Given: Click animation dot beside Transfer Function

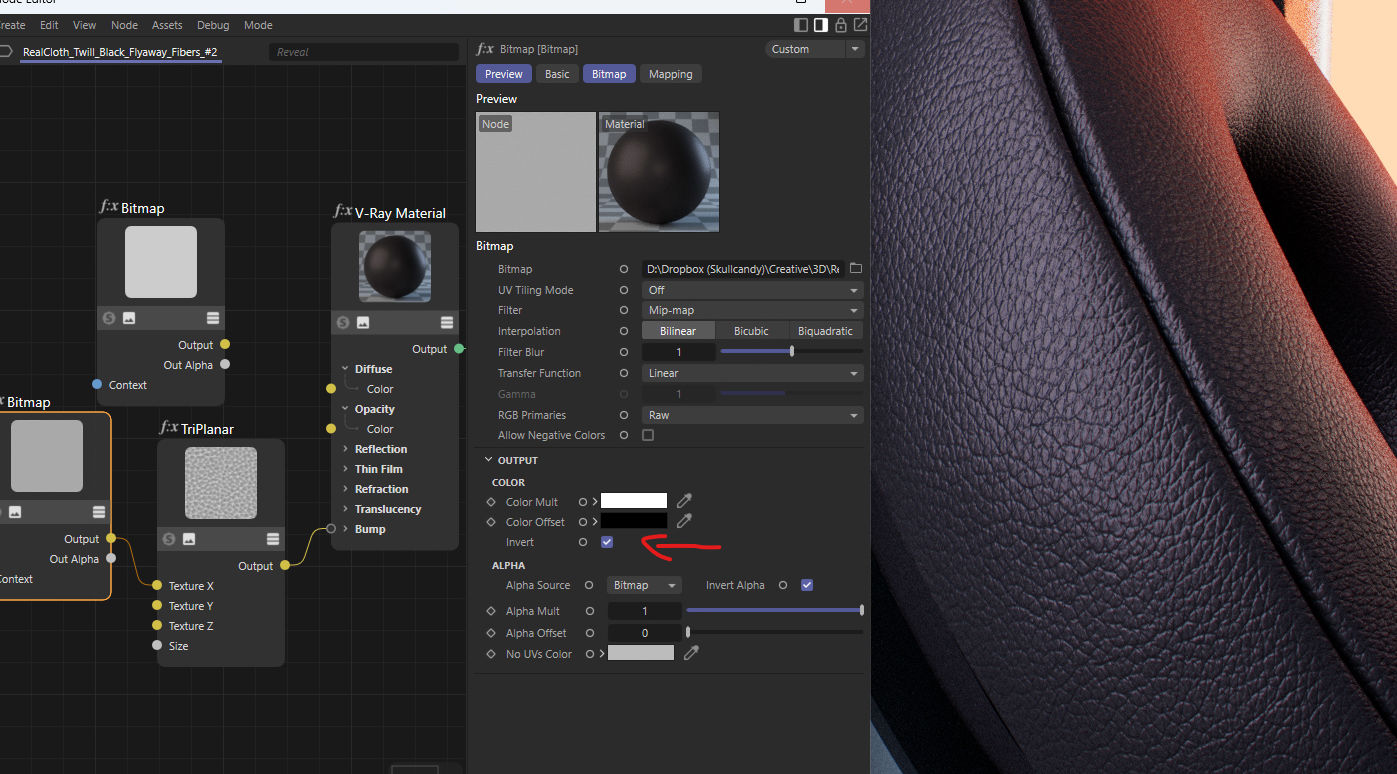Looking at the screenshot, I should click(624, 373).
